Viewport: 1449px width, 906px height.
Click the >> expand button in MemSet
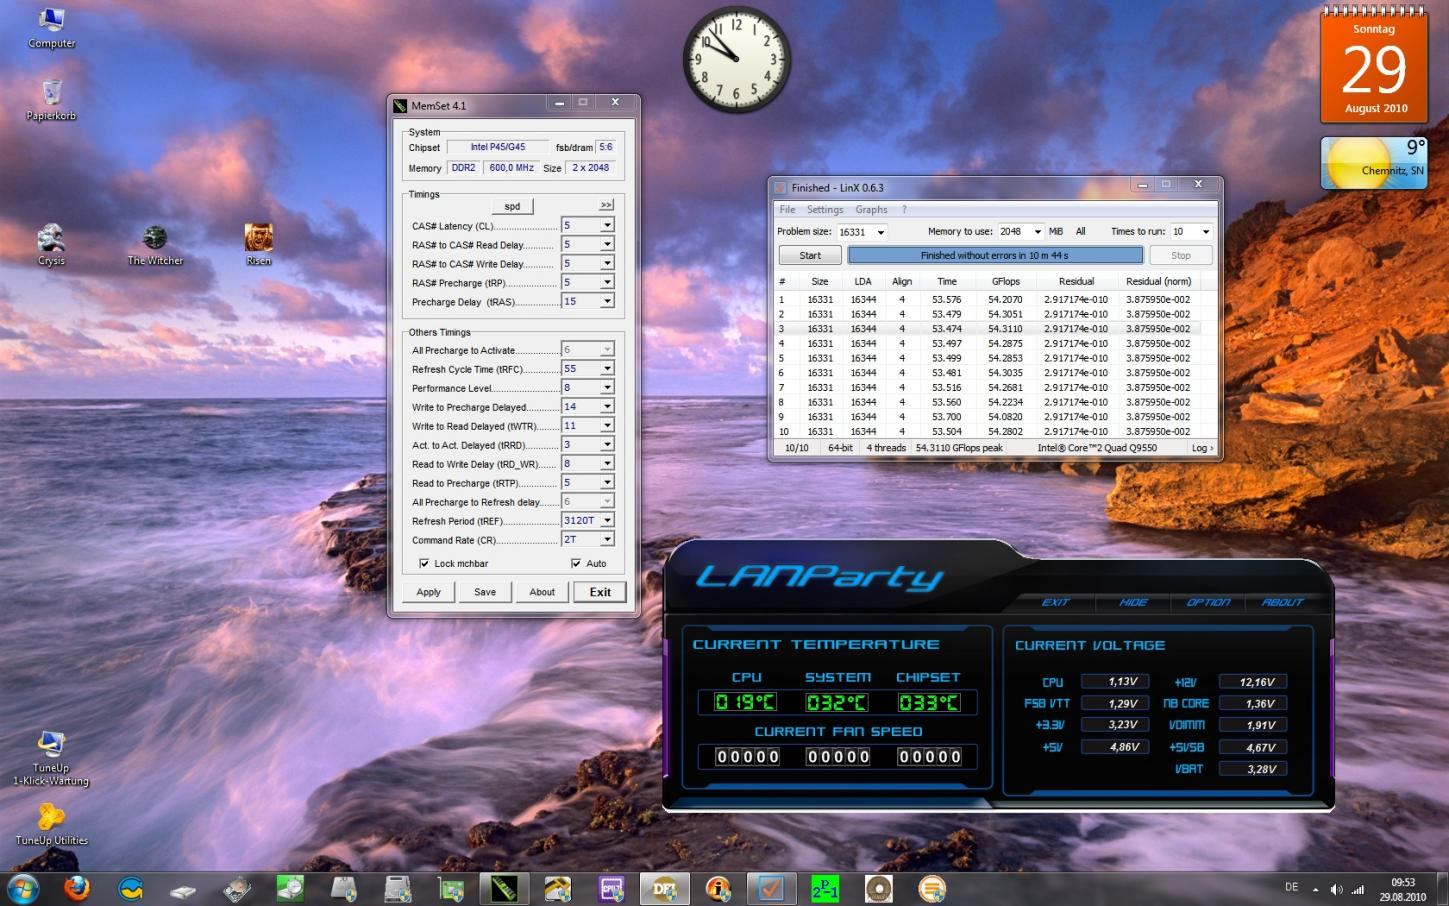coord(606,205)
